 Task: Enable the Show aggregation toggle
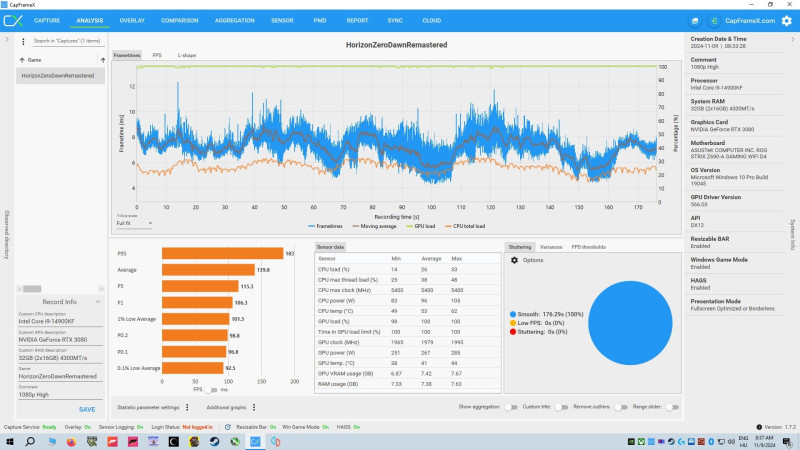[x=511, y=407]
